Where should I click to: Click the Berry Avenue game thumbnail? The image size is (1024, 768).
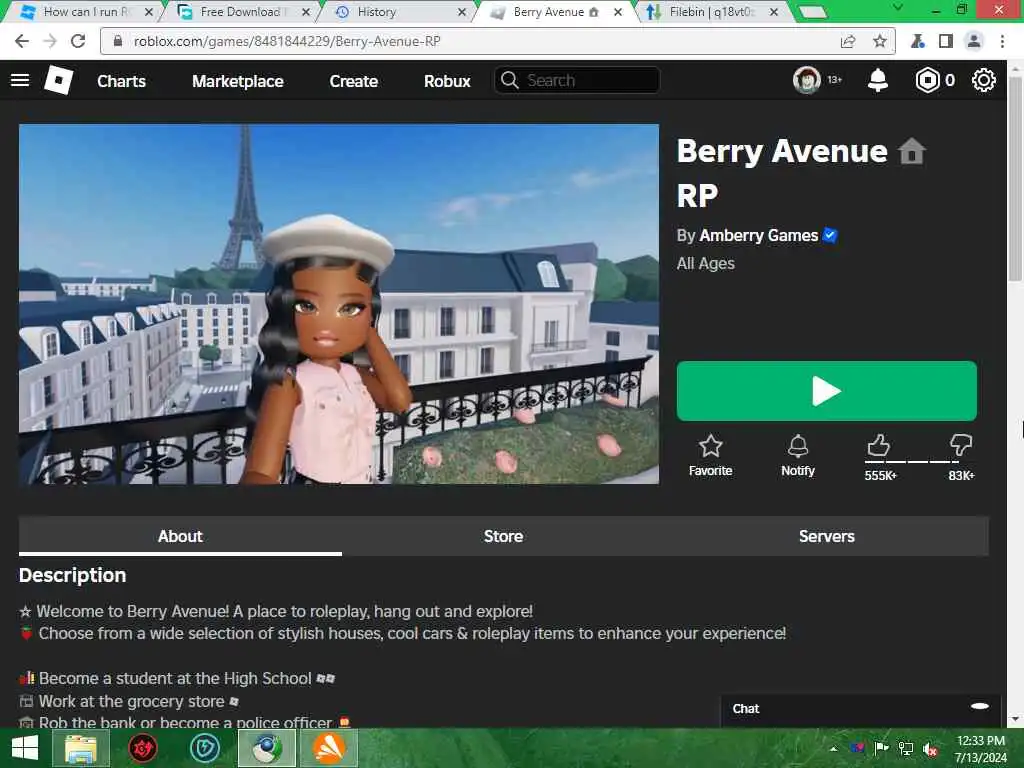click(339, 304)
